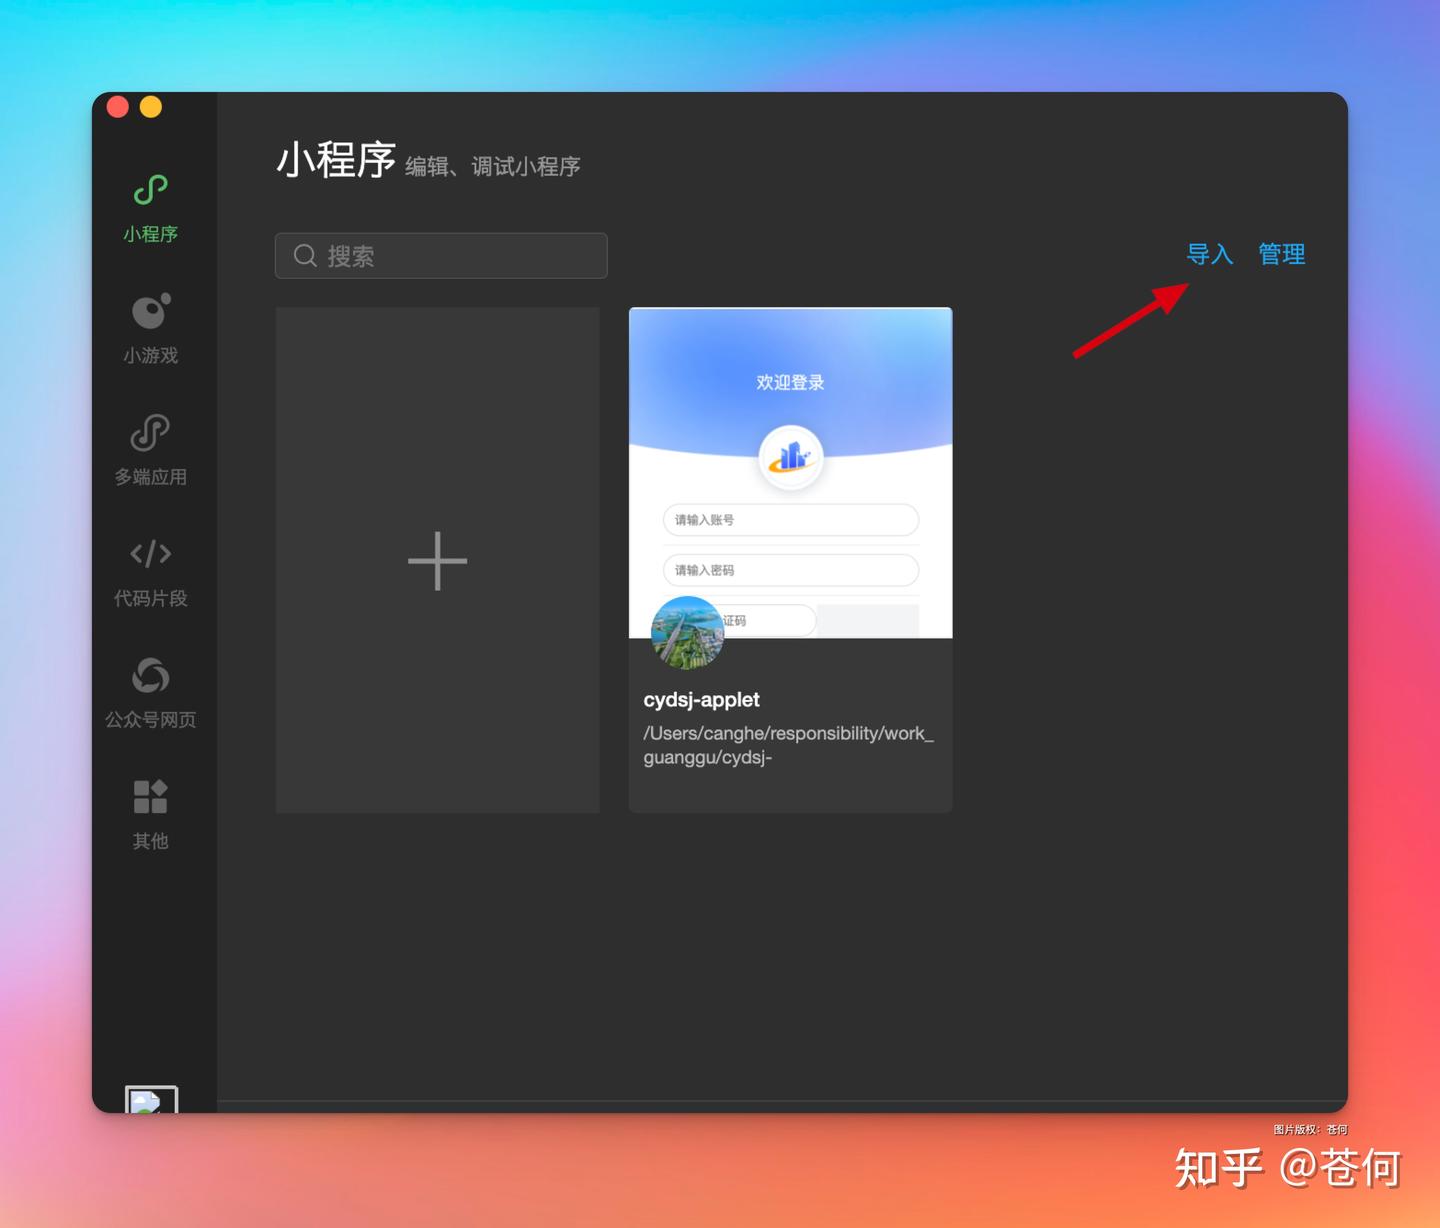Select the 公众号网页 official account icon
This screenshot has width=1440, height=1228.
coord(150,676)
